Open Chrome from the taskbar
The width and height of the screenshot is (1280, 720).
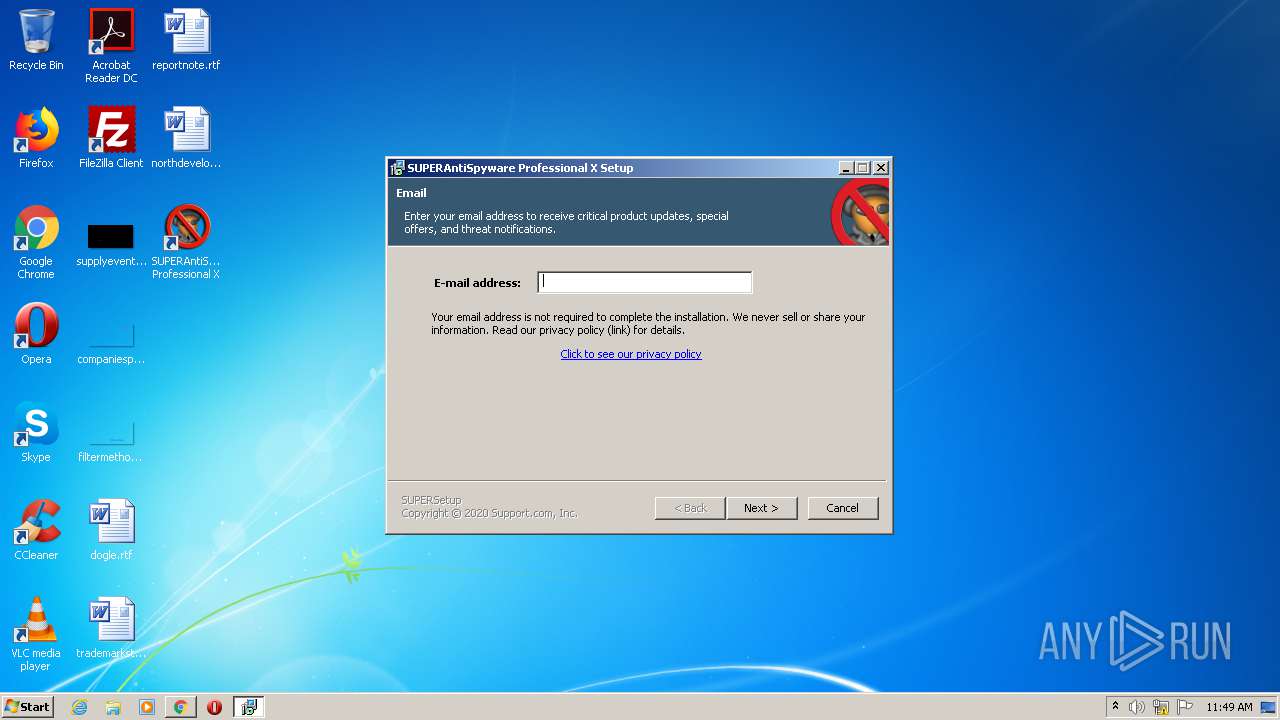[180, 707]
